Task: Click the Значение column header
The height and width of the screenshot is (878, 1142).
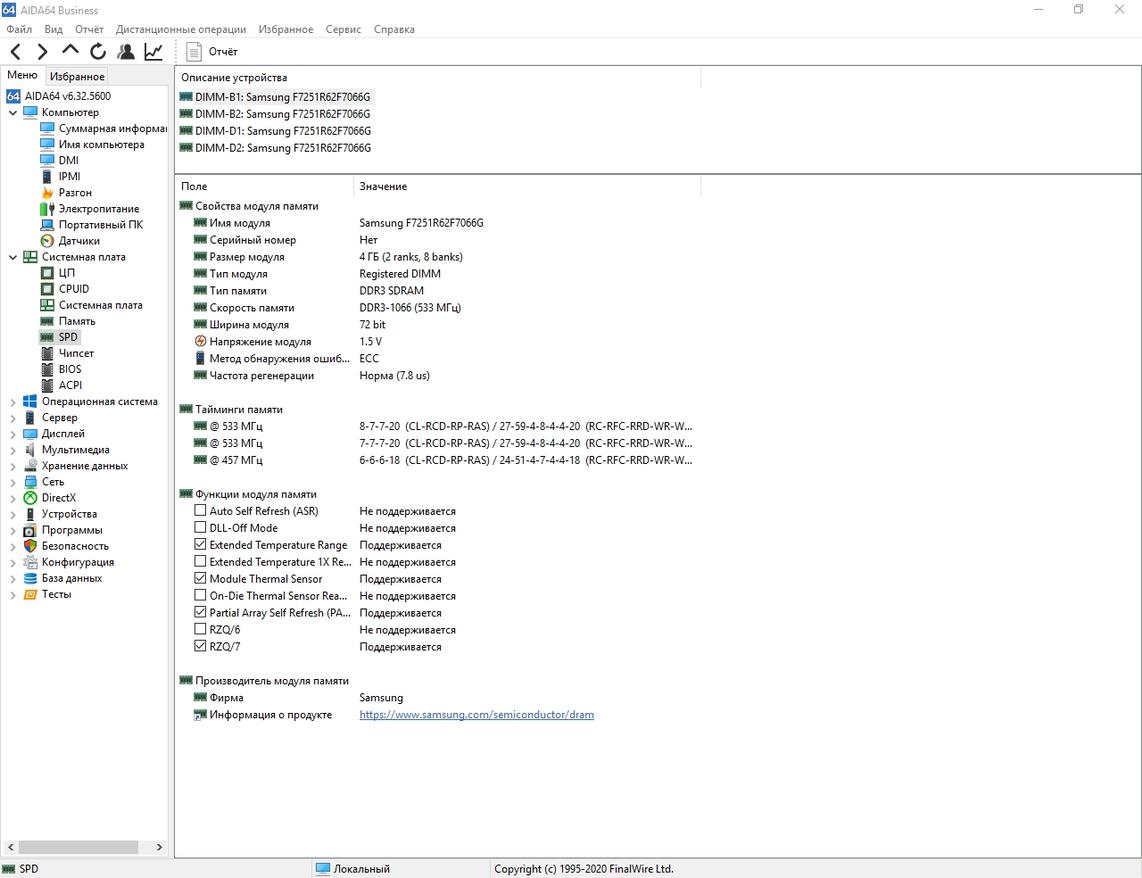Action: pyautogui.click(x=527, y=186)
